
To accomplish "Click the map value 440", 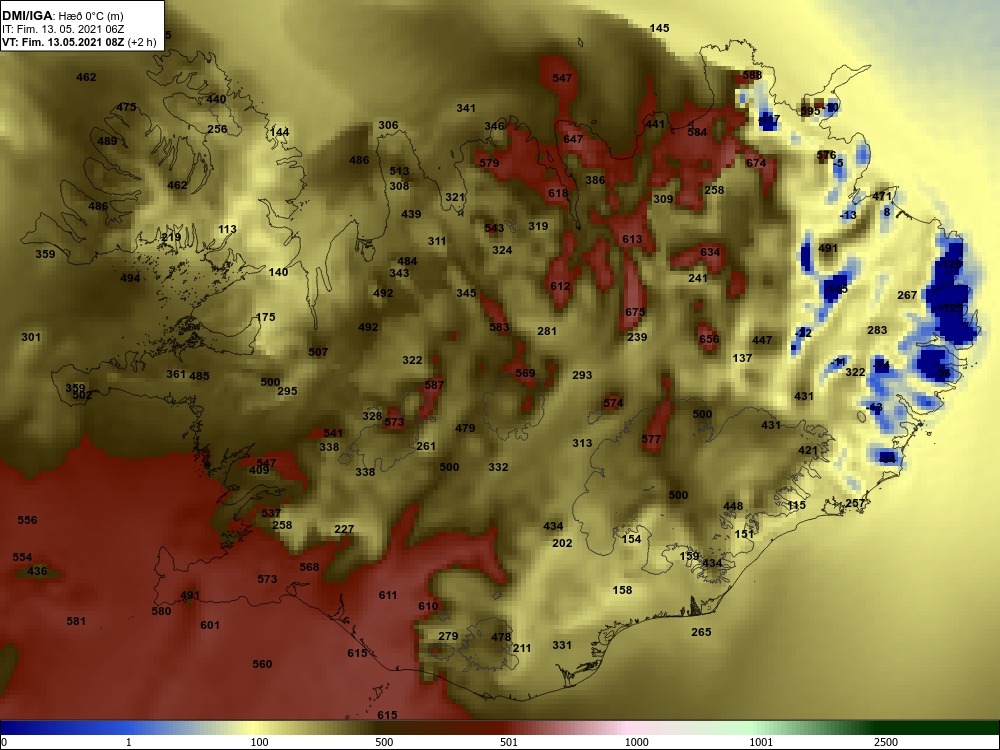I will click(x=216, y=99).
